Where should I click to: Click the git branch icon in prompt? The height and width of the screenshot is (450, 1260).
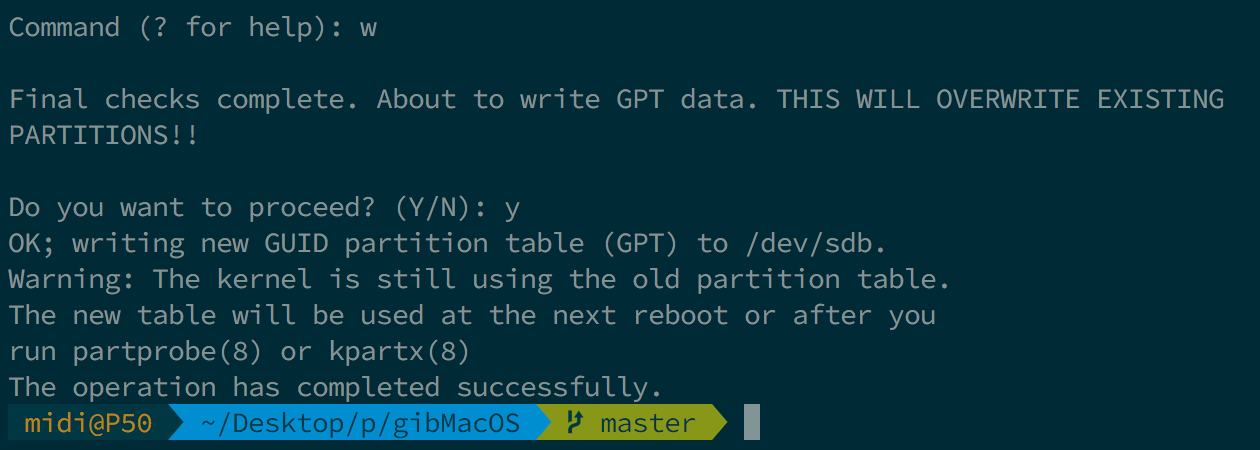[573, 423]
